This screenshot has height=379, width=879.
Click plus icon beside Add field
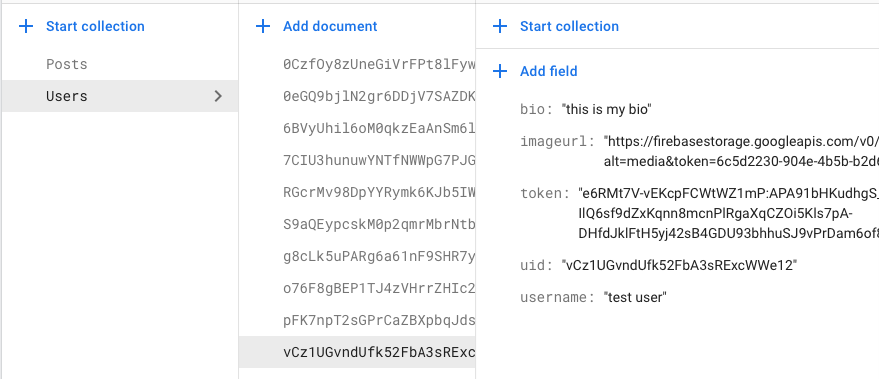[x=499, y=71]
